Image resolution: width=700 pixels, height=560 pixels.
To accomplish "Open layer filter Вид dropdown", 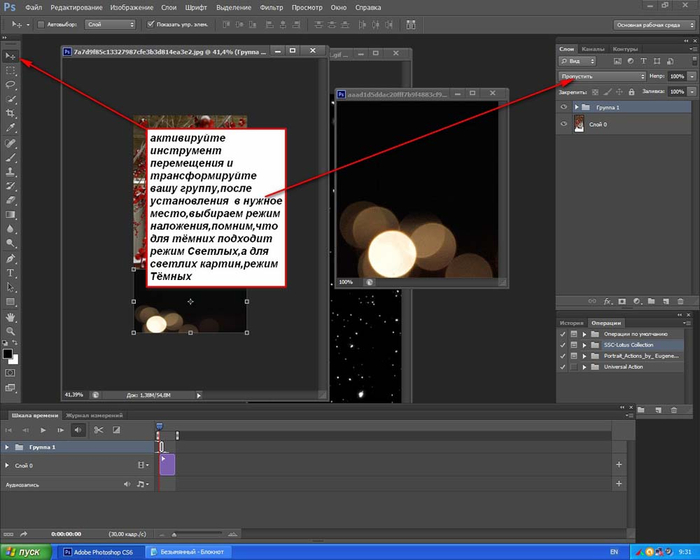I will pyautogui.click(x=577, y=61).
